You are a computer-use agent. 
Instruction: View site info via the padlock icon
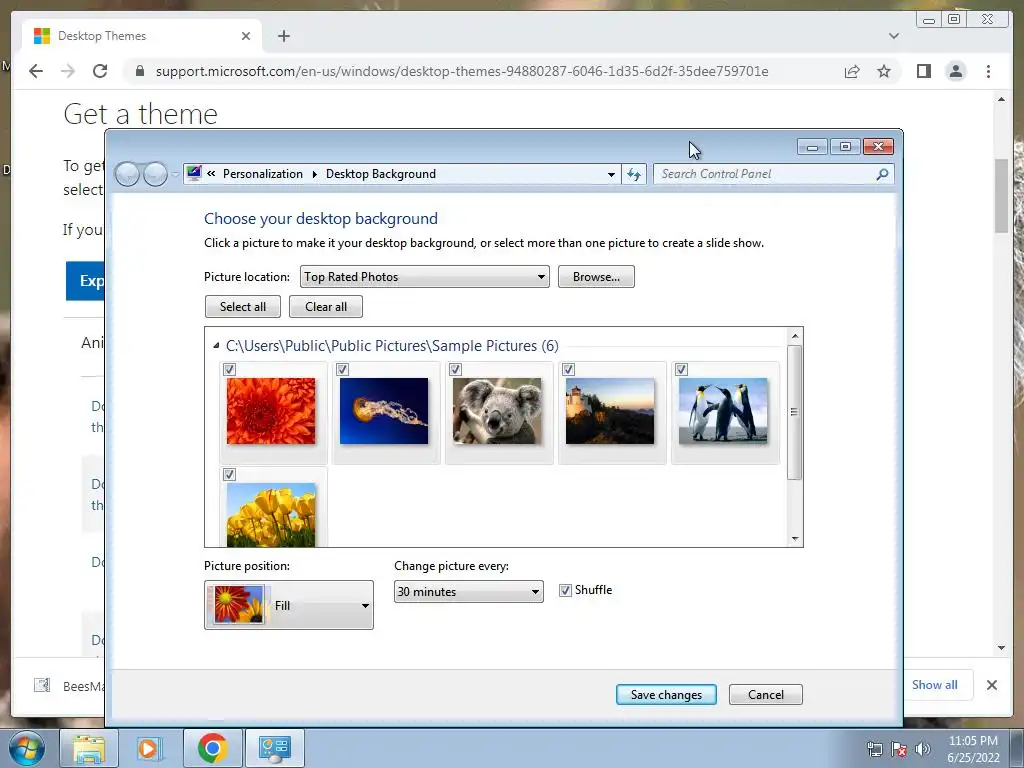click(x=139, y=71)
